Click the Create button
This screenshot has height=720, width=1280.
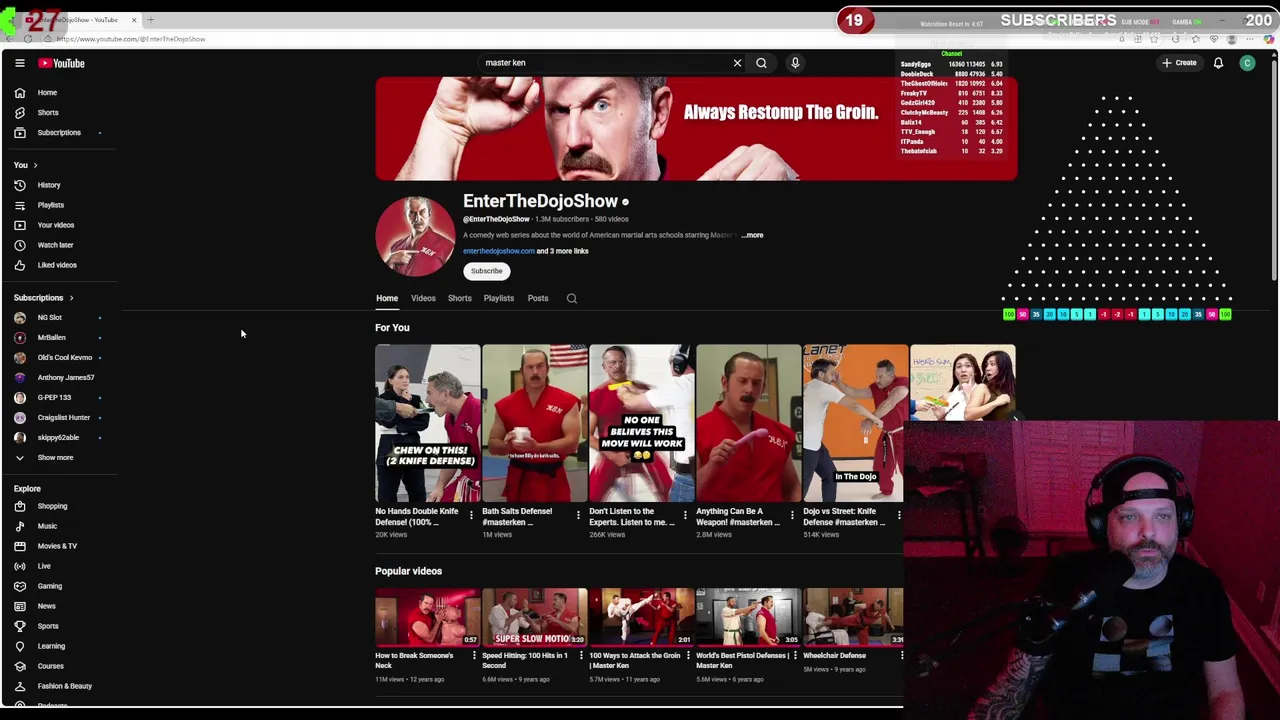1179,63
